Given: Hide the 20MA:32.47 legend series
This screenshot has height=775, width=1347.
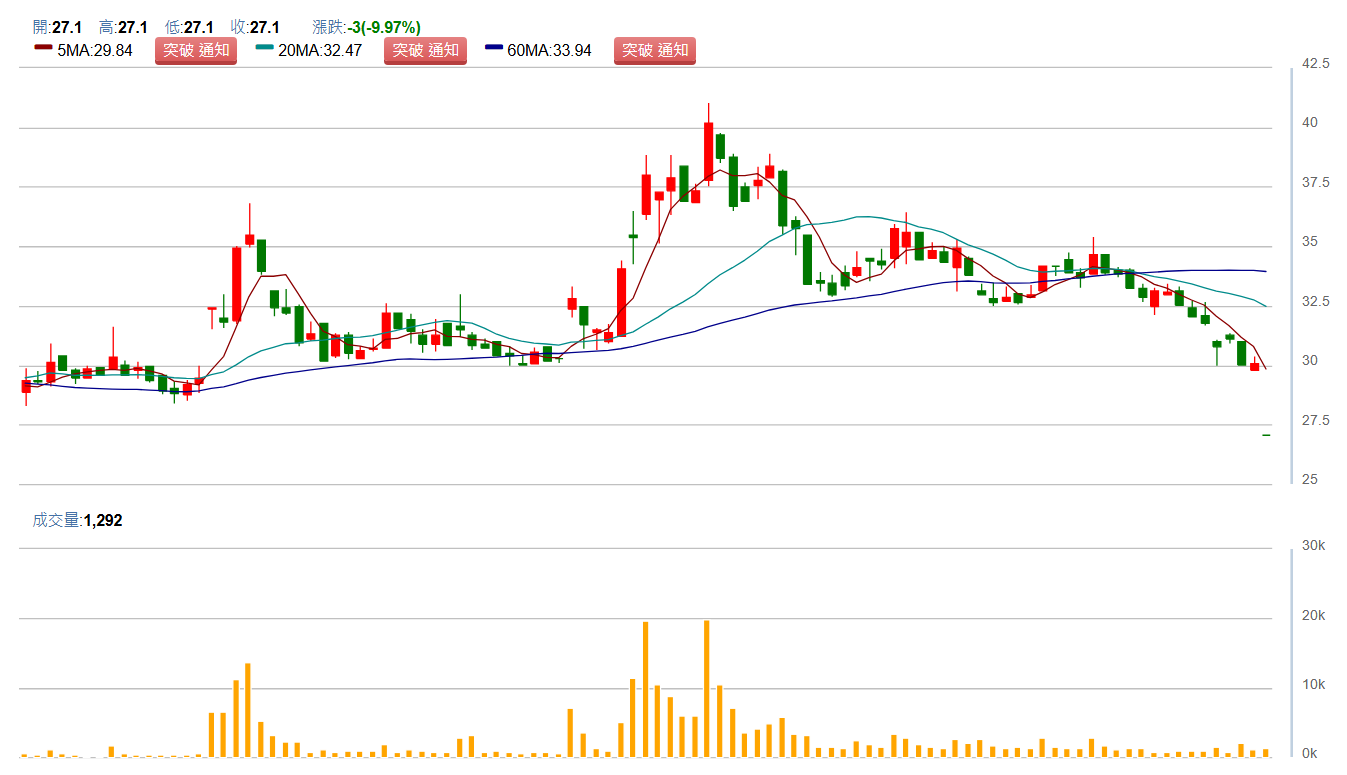Looking at the screenshot, I should [x=321, y=51].
